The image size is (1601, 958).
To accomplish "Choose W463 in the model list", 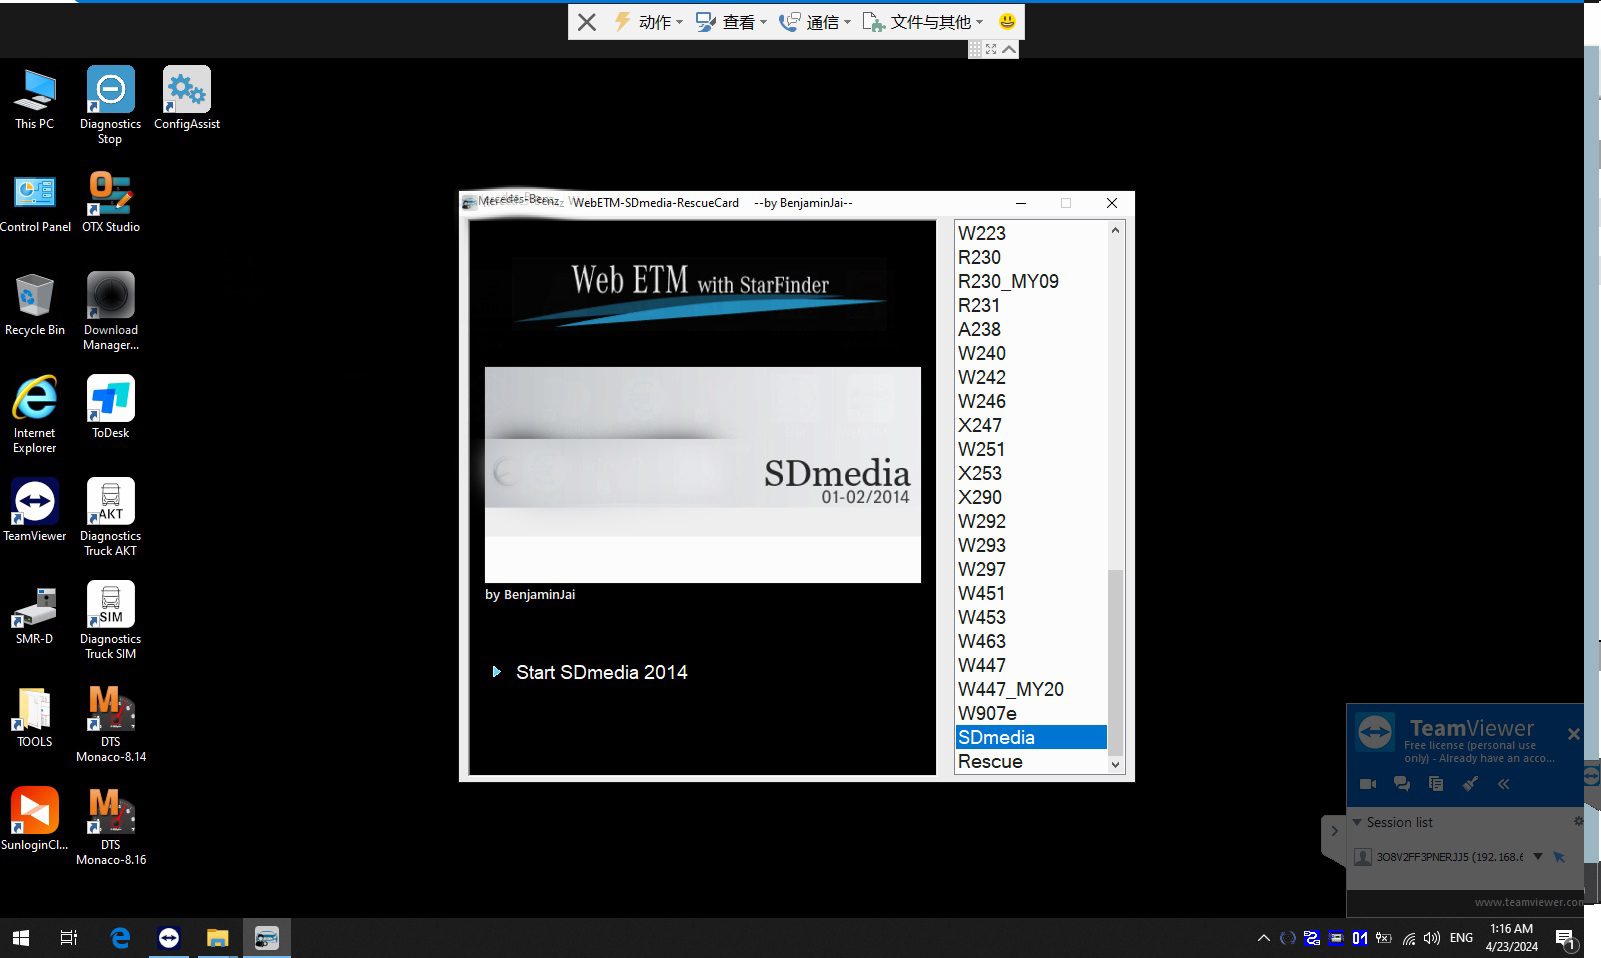I will coord(1031,641).
